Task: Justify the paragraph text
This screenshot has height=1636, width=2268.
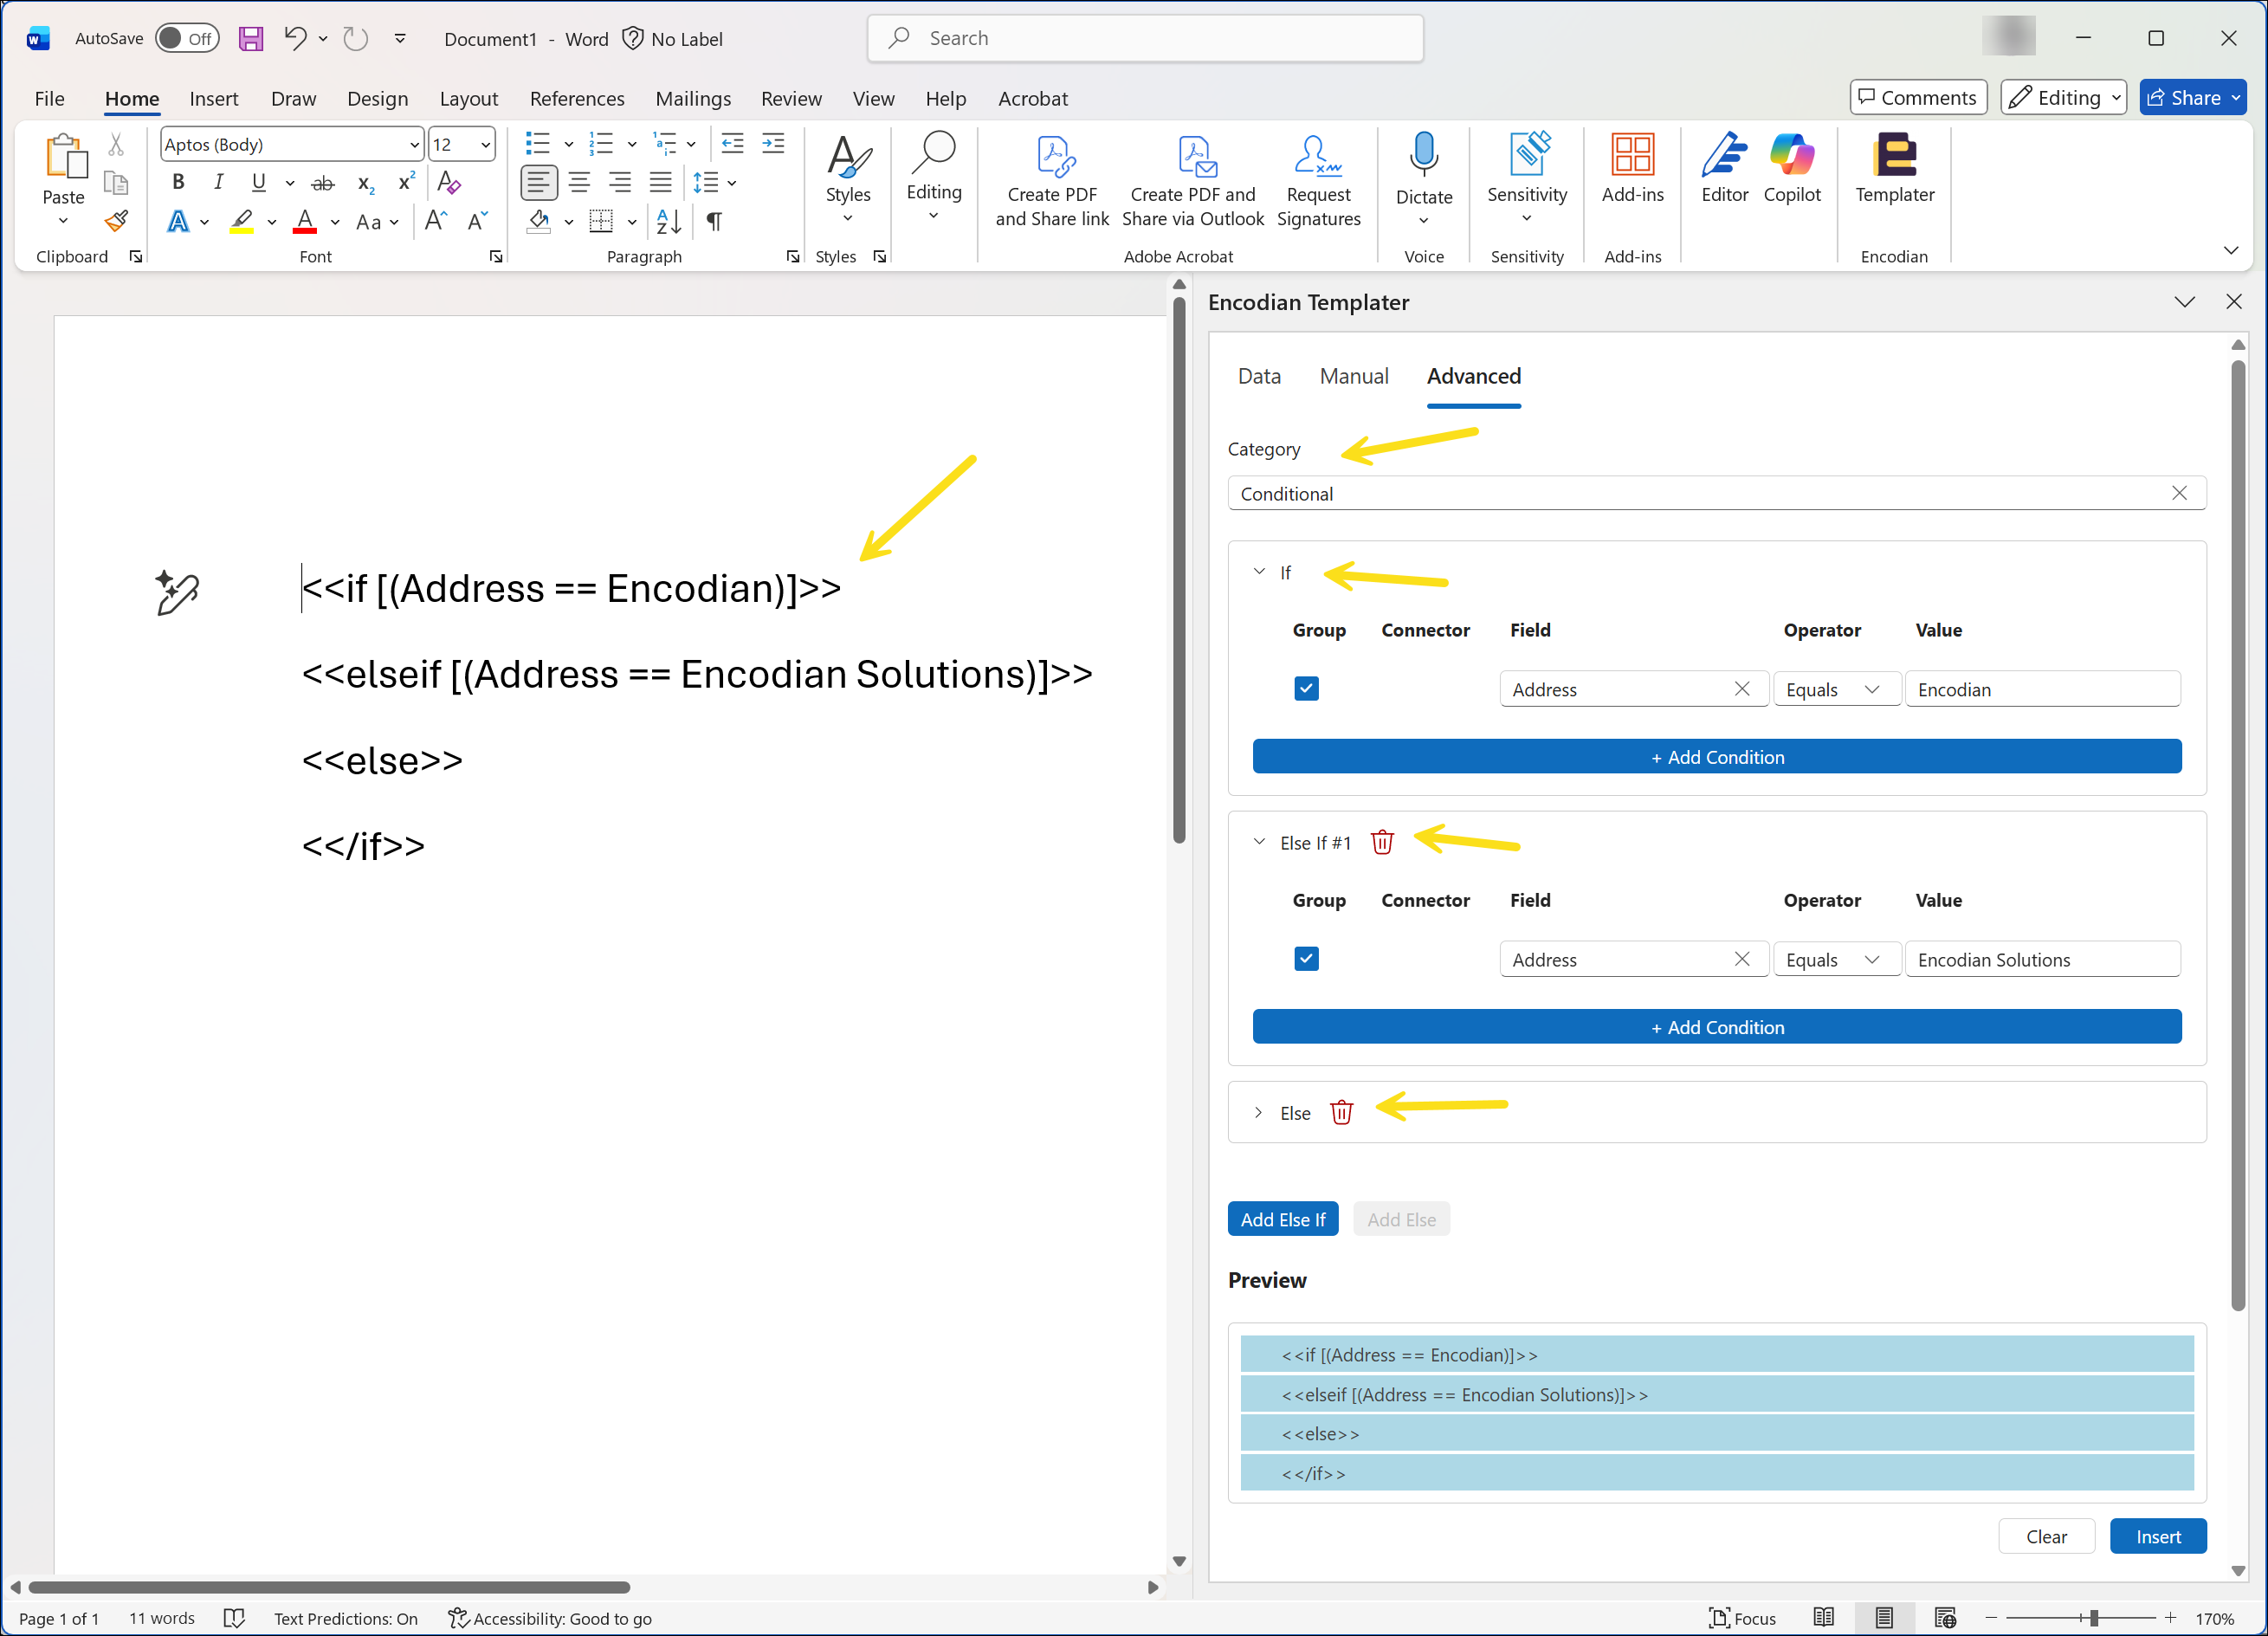Action: (660, 183)
